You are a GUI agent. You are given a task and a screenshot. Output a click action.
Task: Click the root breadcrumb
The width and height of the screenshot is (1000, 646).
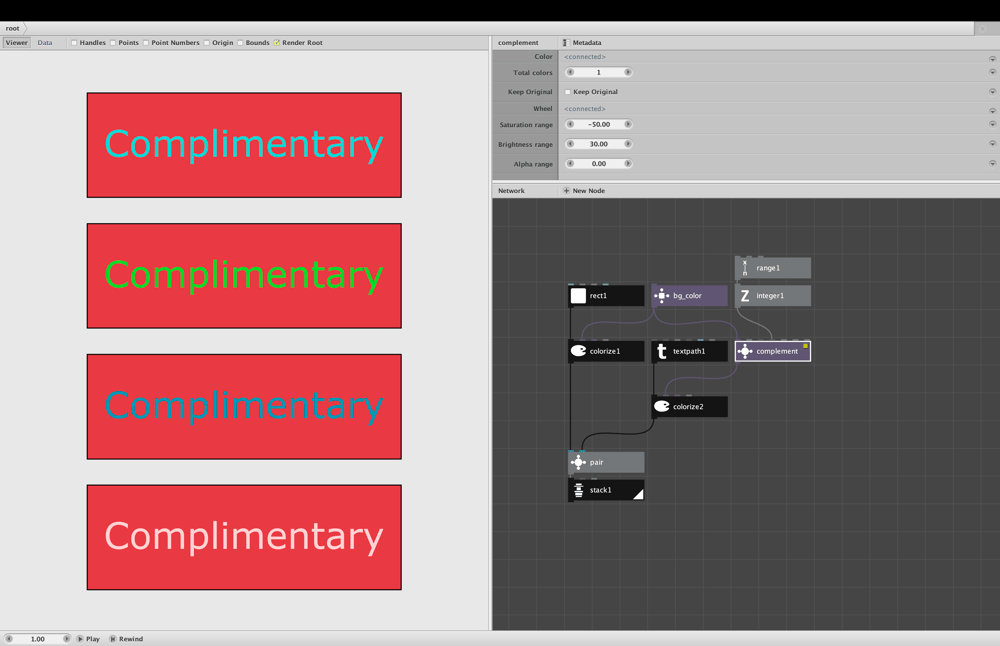pyautogui.click(x=13, y=28)
